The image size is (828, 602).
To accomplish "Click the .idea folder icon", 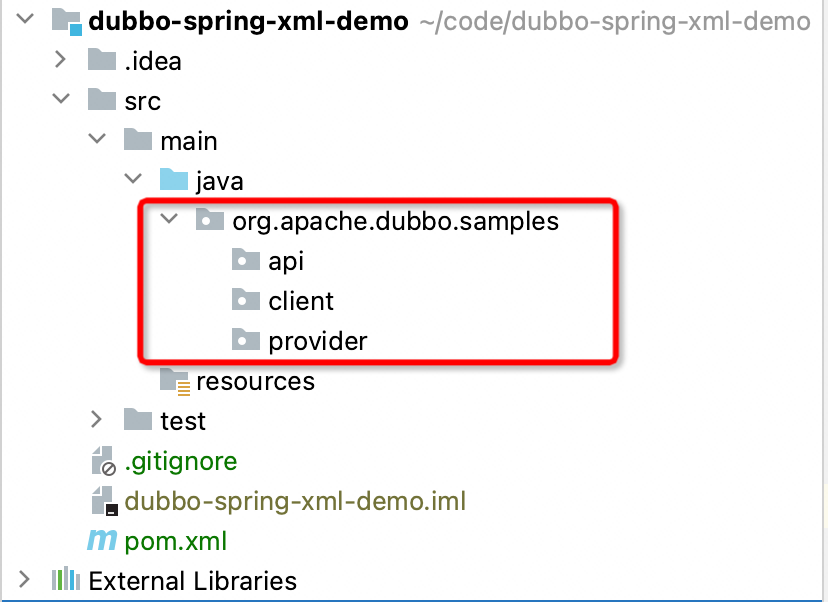I will 102,61.
